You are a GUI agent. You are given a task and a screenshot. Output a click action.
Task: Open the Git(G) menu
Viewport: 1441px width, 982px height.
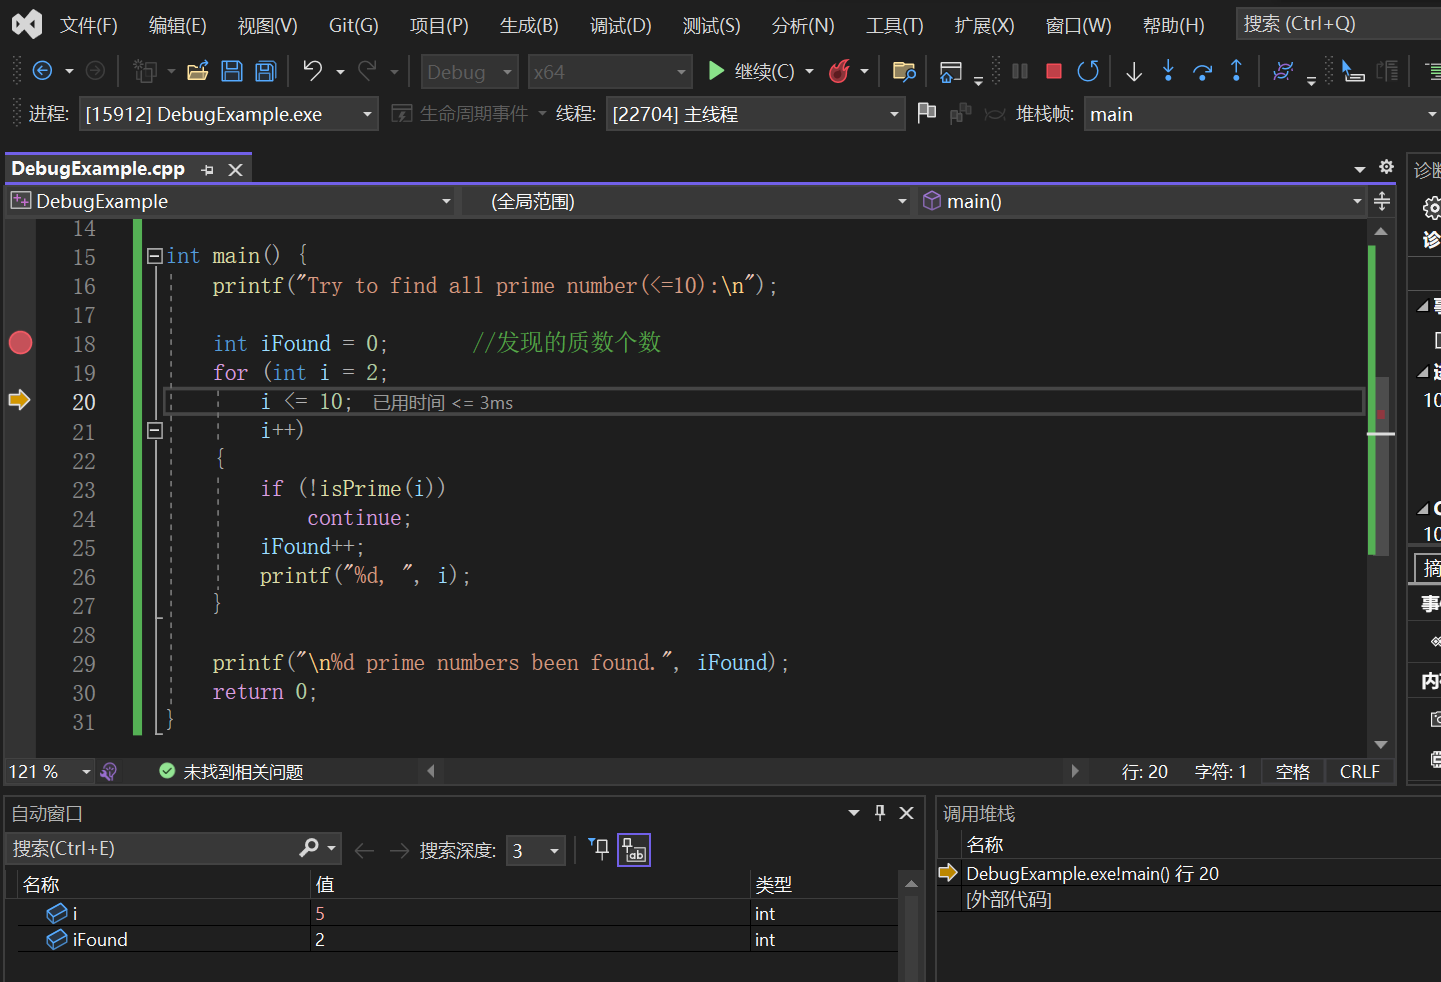click(x=353, y=25)
